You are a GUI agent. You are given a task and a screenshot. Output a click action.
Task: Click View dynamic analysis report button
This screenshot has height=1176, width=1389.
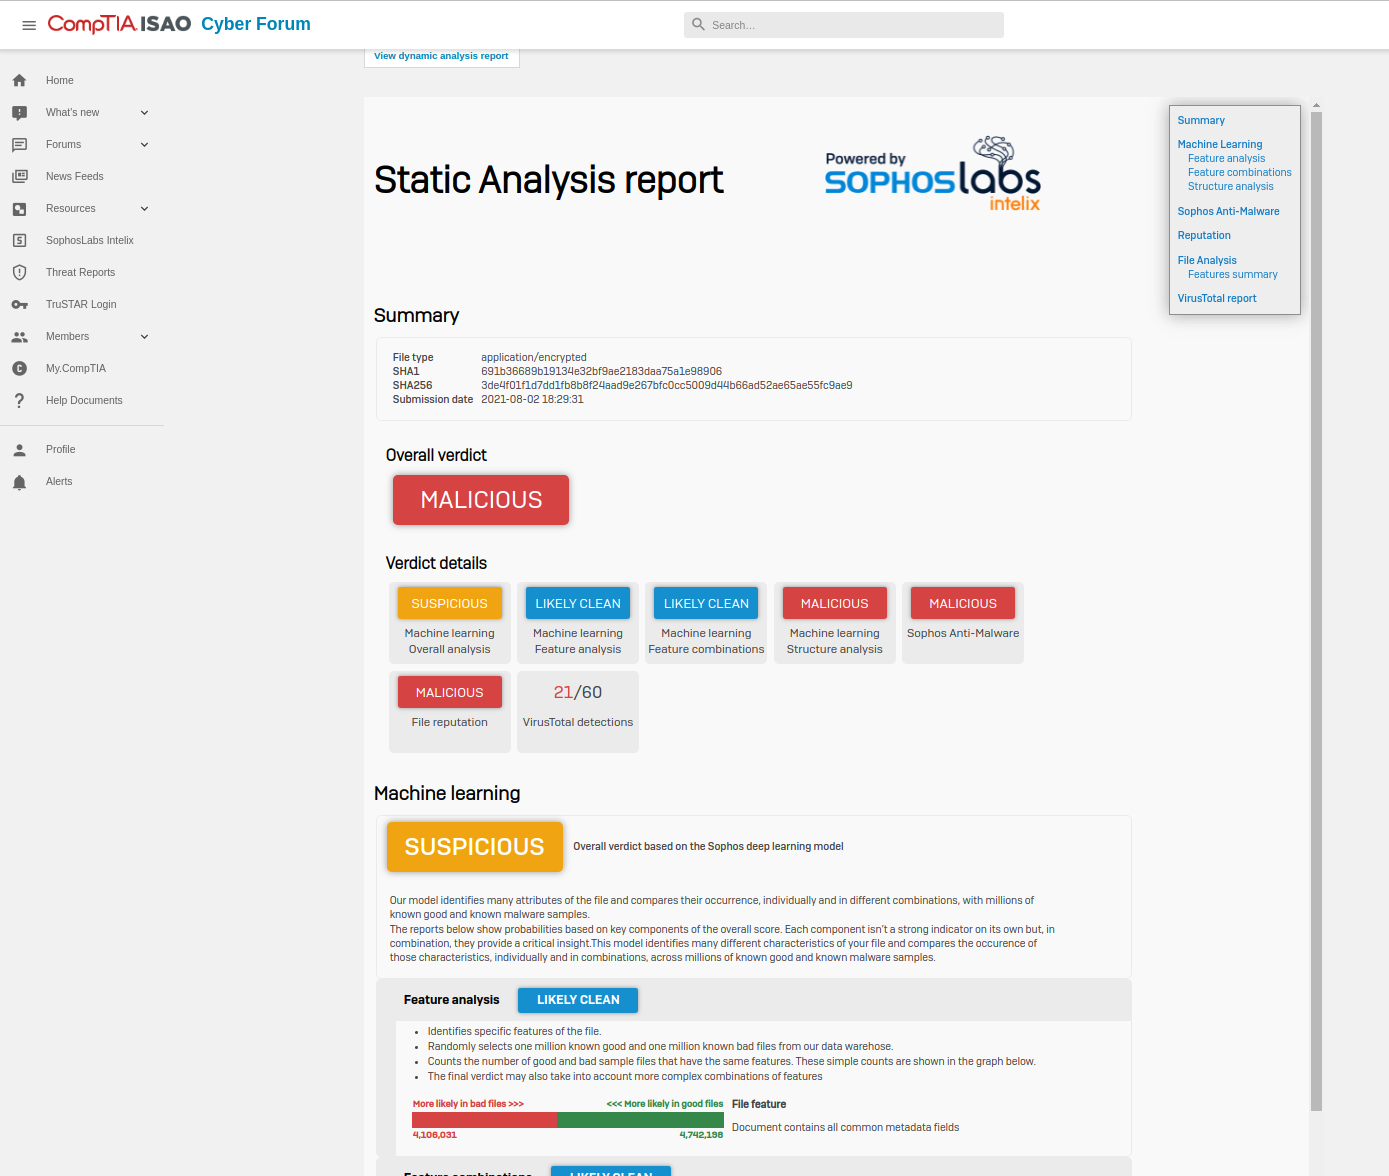(x=441, y=56)
